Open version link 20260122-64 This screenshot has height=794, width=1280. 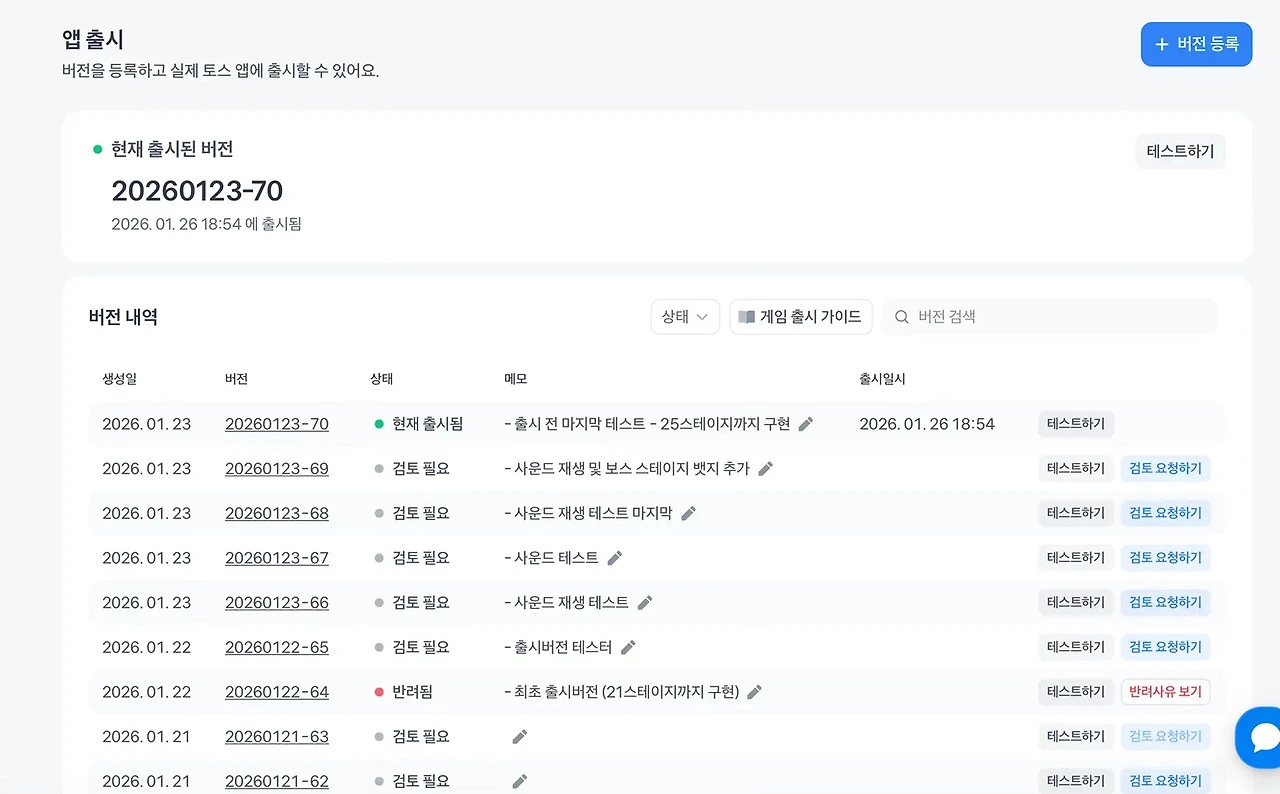pos(277,692)
